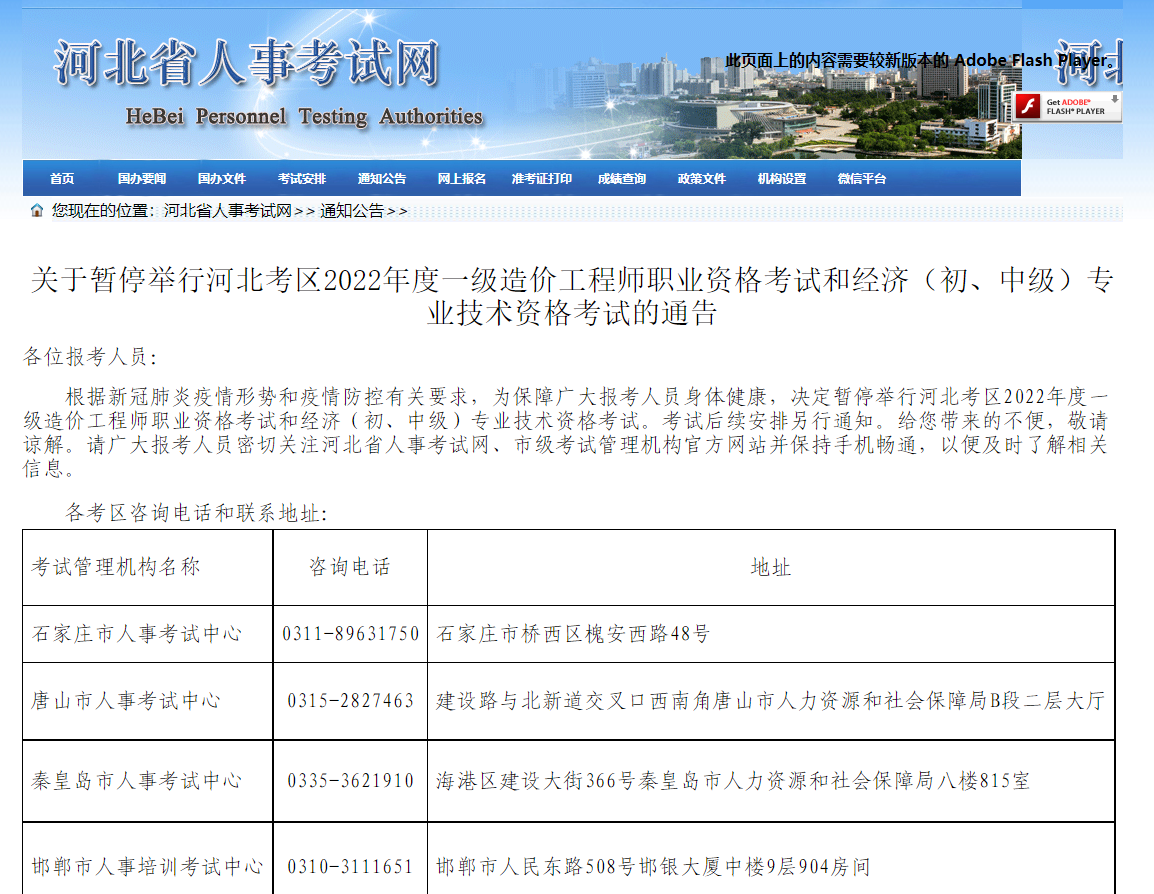Open the 国办文件 menu item
Image resolution: width=1154 pixels, height=894 pixels.
point(222,179)
